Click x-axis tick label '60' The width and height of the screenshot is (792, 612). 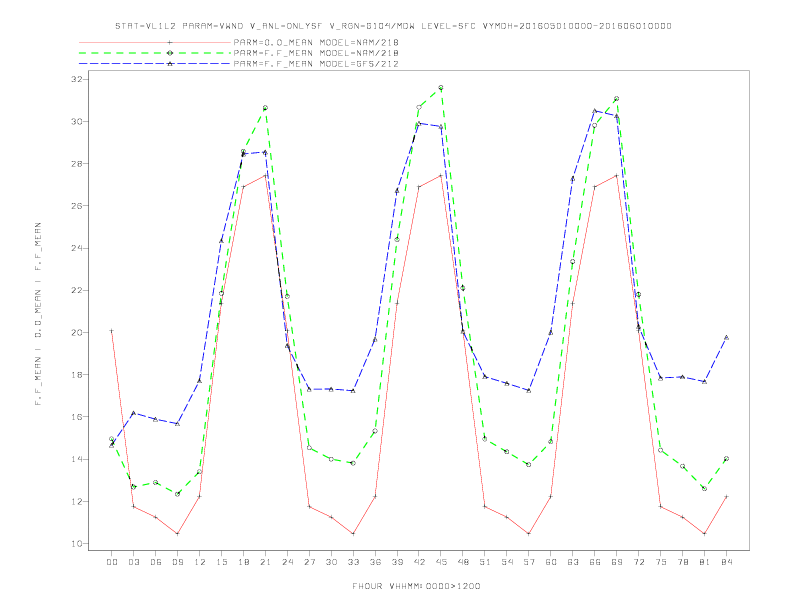pyautogui.click(x=551, y=562)
